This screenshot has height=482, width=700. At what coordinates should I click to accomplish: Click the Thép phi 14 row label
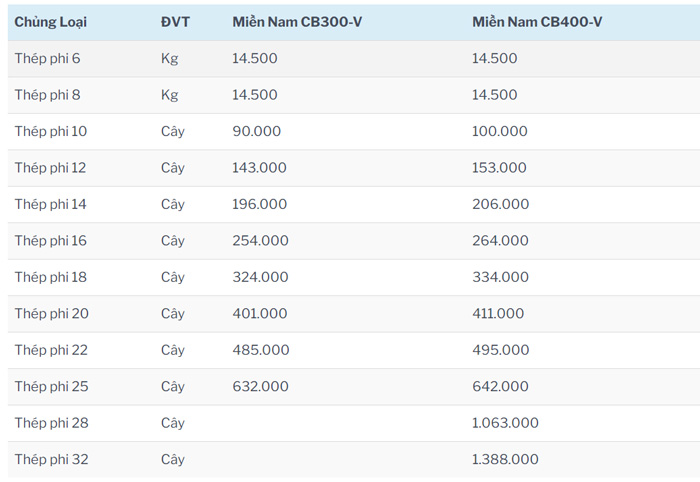coord(51,204)
